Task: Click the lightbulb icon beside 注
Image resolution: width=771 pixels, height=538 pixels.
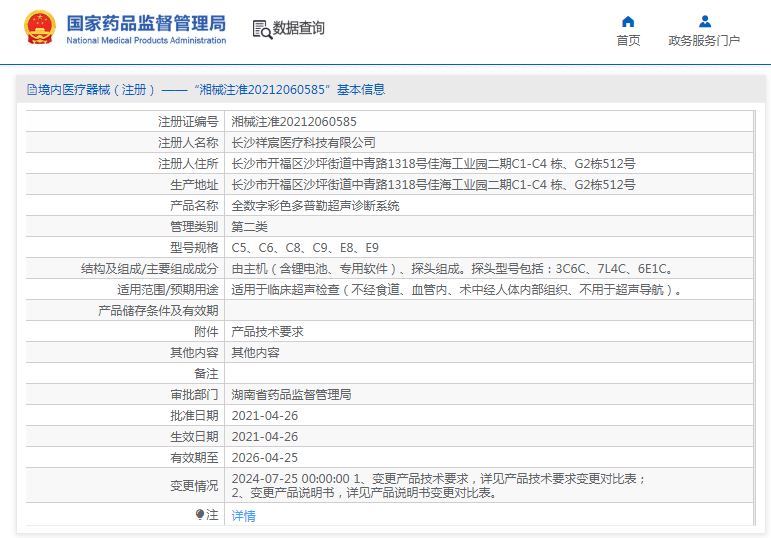Action: tap(200, 515)
